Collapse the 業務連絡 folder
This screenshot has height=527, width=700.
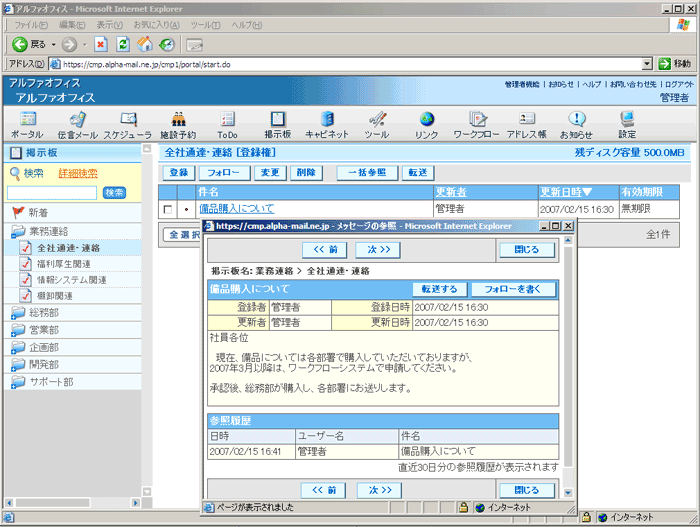pos(18,231)
